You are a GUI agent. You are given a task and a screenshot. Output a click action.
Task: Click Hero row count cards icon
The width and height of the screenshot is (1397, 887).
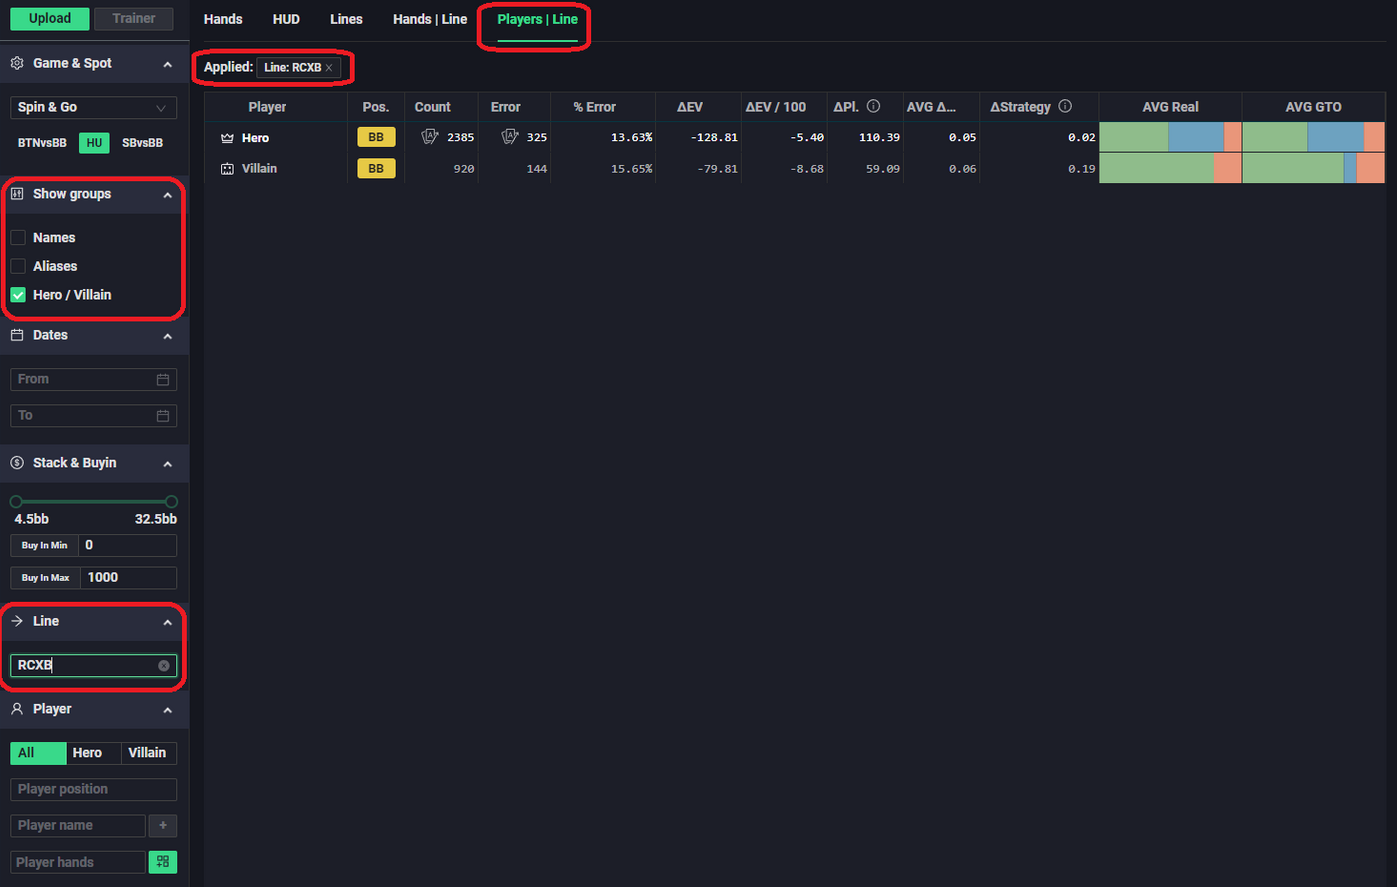430,137
